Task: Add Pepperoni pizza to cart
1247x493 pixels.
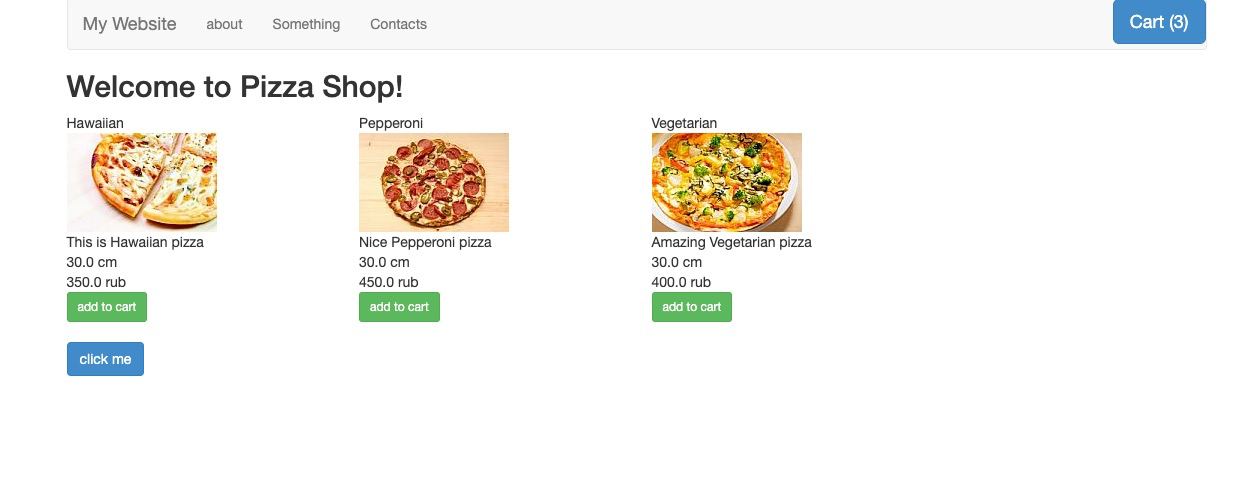Action: pos(399,307)
